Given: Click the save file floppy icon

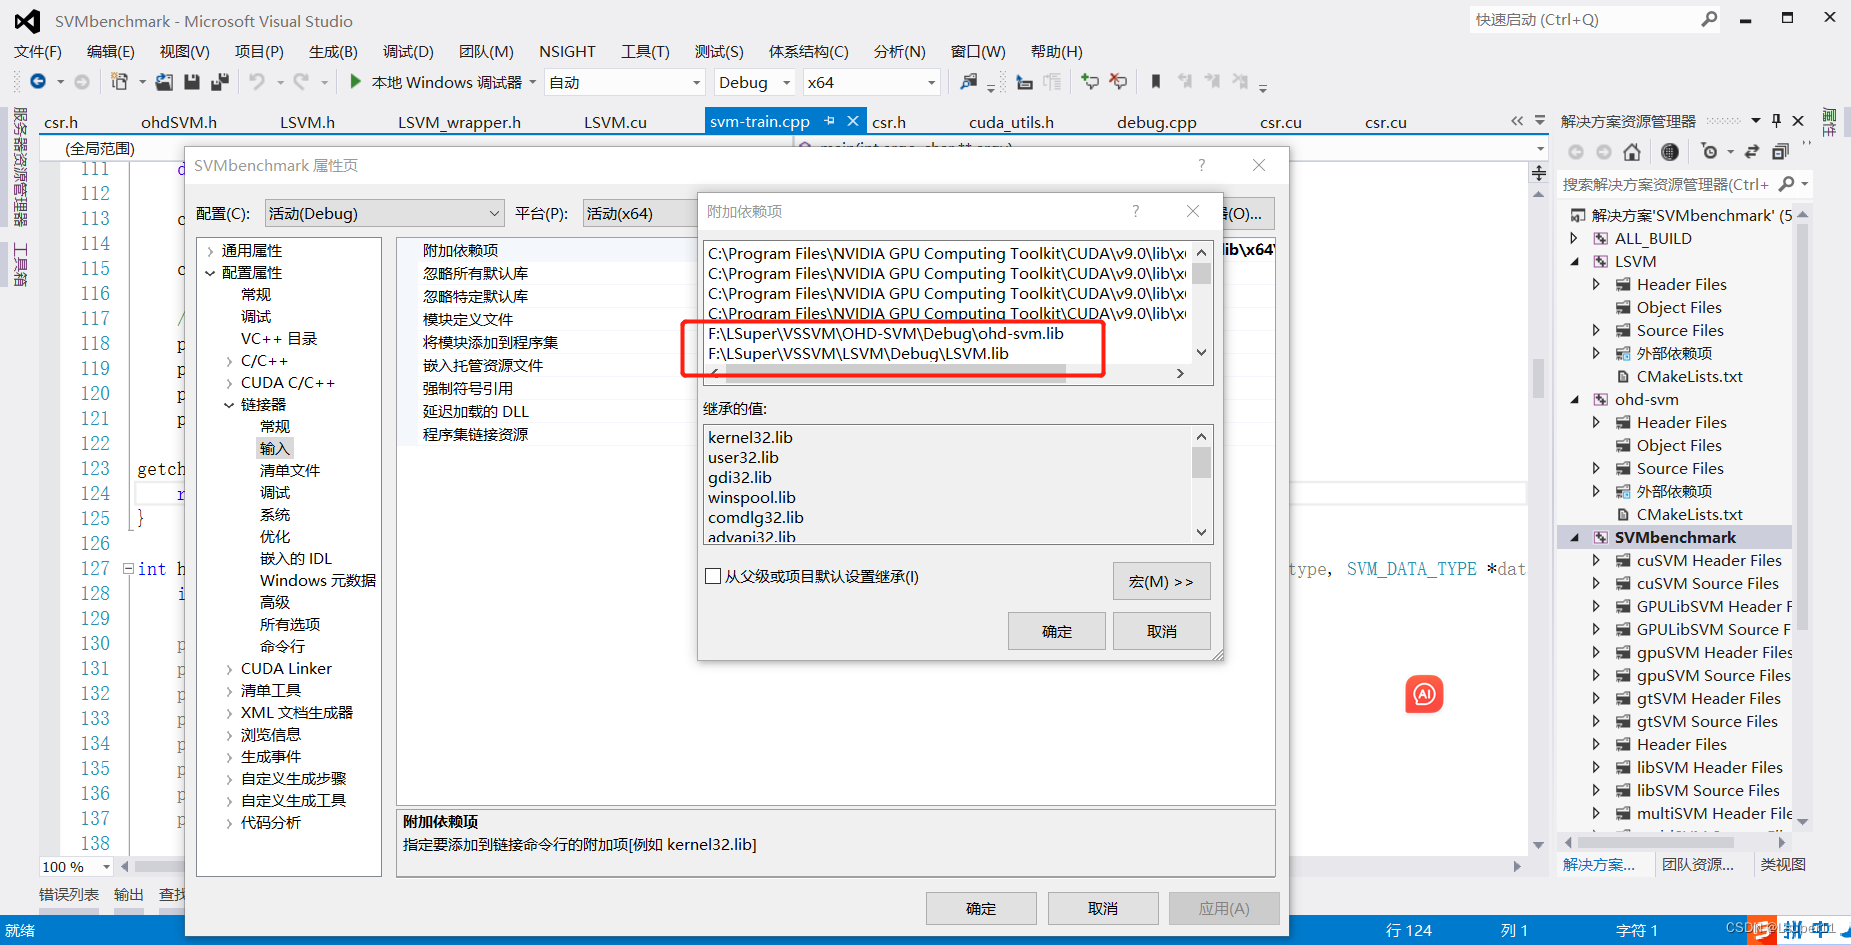Looking at the screenshot, I should click(x=192, y=82).
